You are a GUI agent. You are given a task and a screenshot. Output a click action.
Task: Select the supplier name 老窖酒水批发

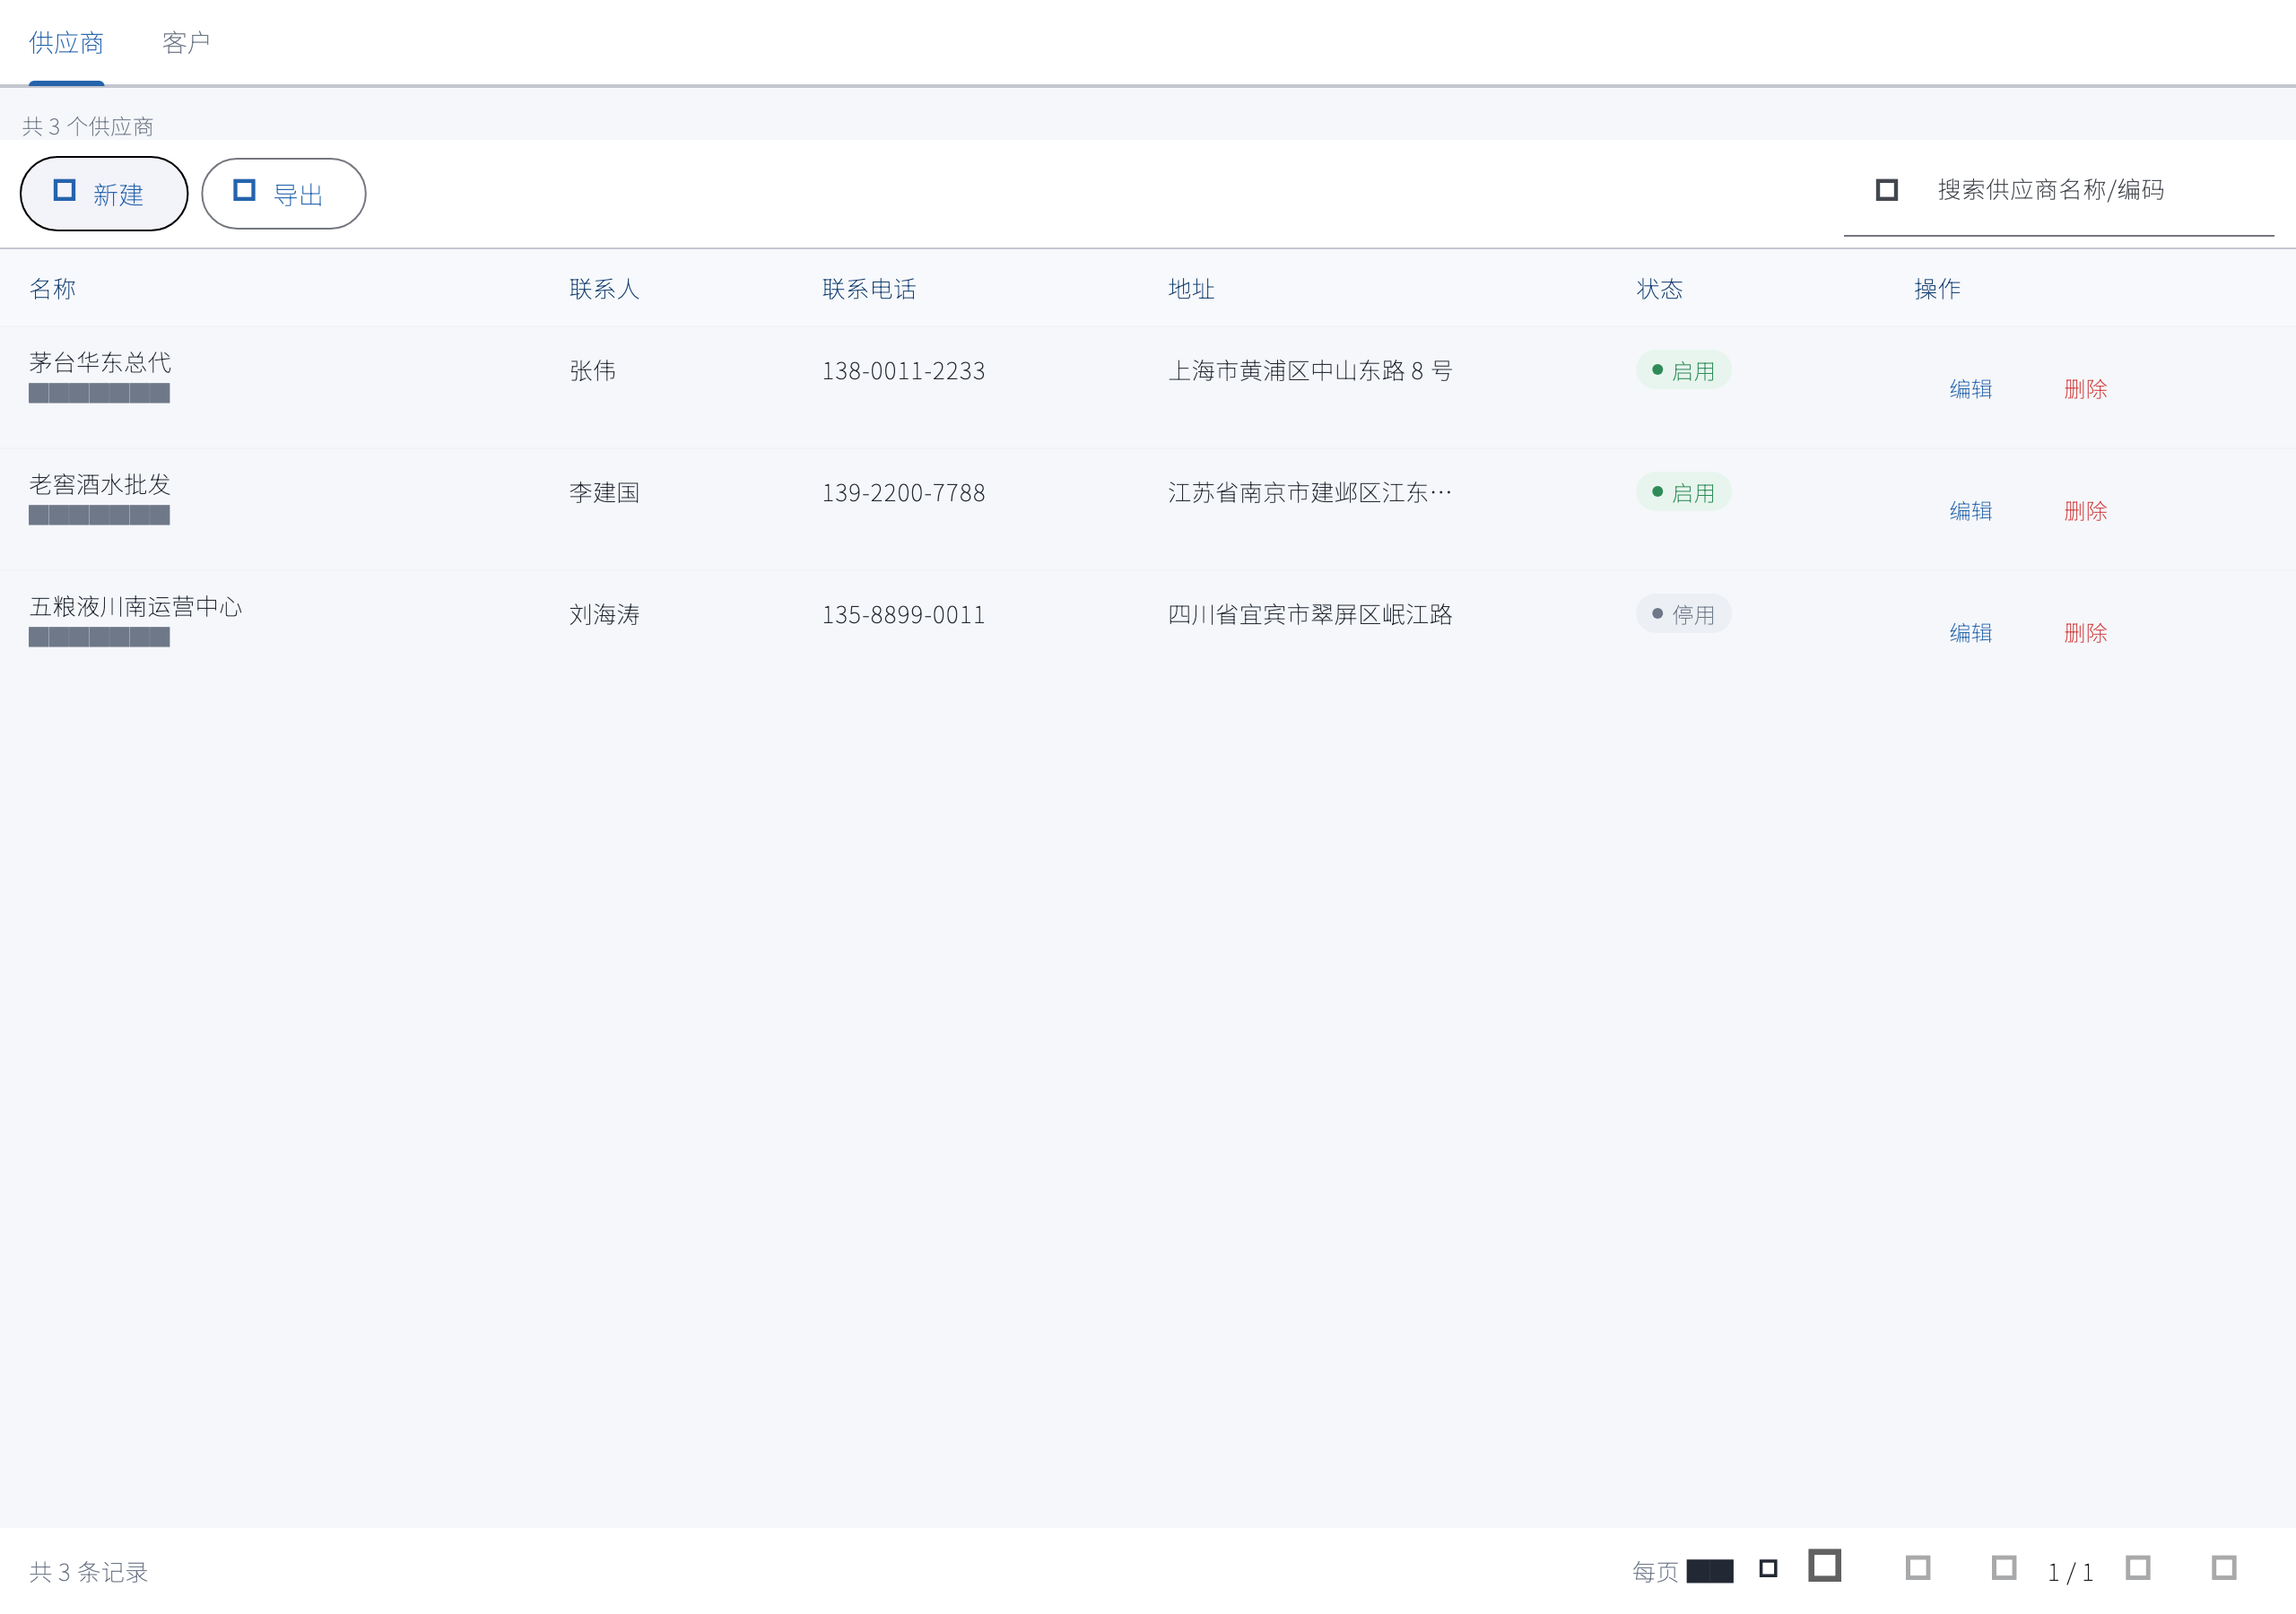[x=100, y=484]
